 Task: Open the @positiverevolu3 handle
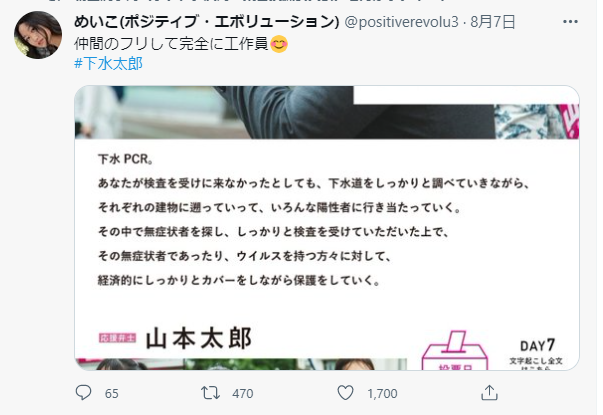pyautogui.click(x=401, y=22)
